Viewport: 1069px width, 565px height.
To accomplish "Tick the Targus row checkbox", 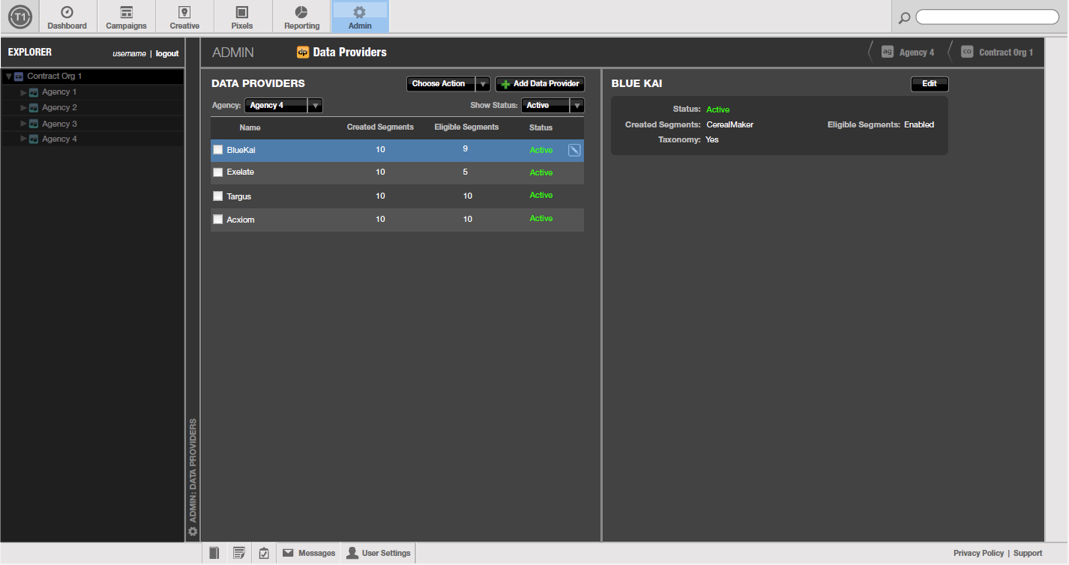I will tap(218, 196).
